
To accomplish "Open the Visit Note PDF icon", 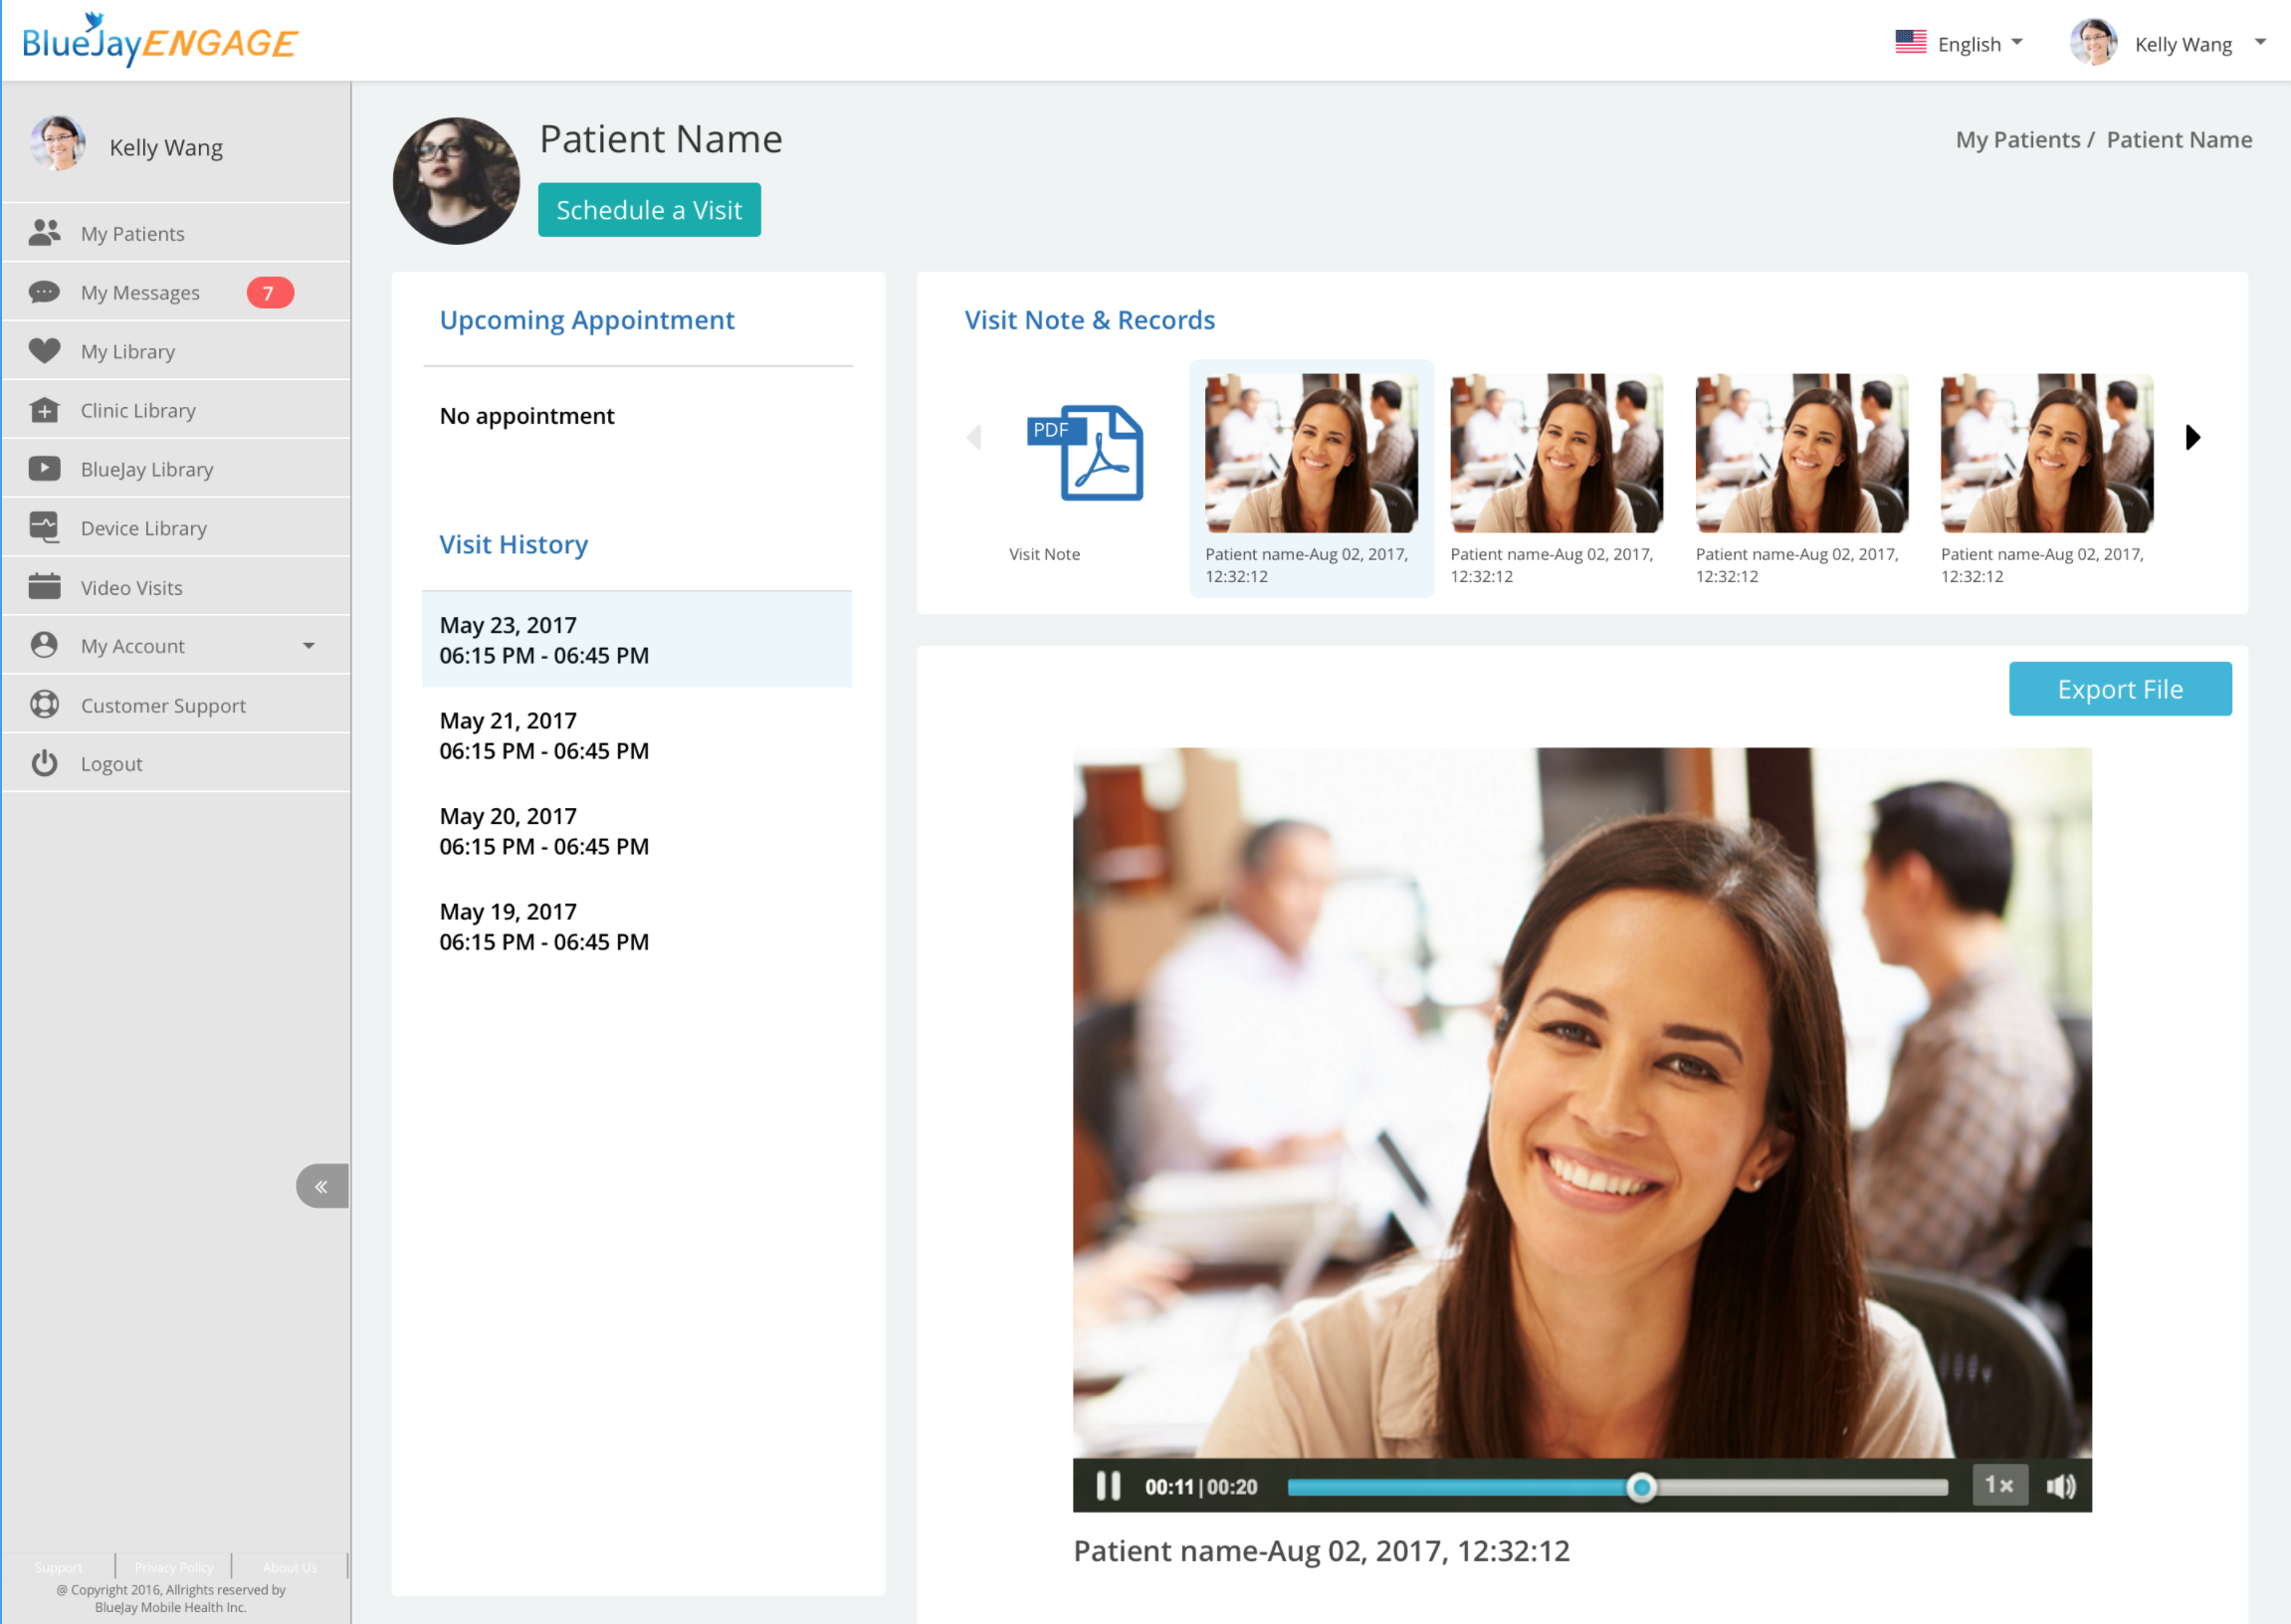I will (1085, 452).
